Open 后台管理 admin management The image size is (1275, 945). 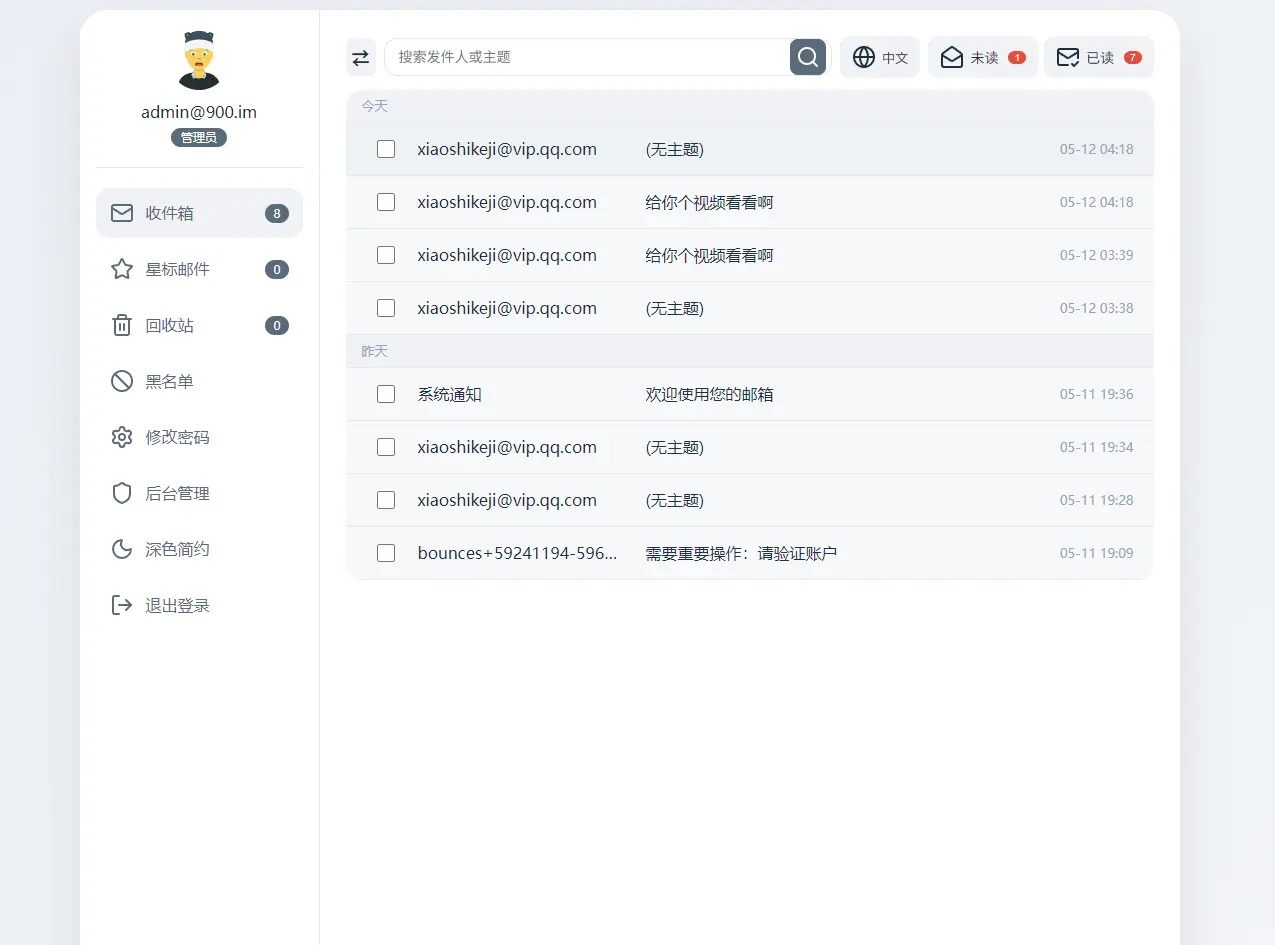pos(199,493)
